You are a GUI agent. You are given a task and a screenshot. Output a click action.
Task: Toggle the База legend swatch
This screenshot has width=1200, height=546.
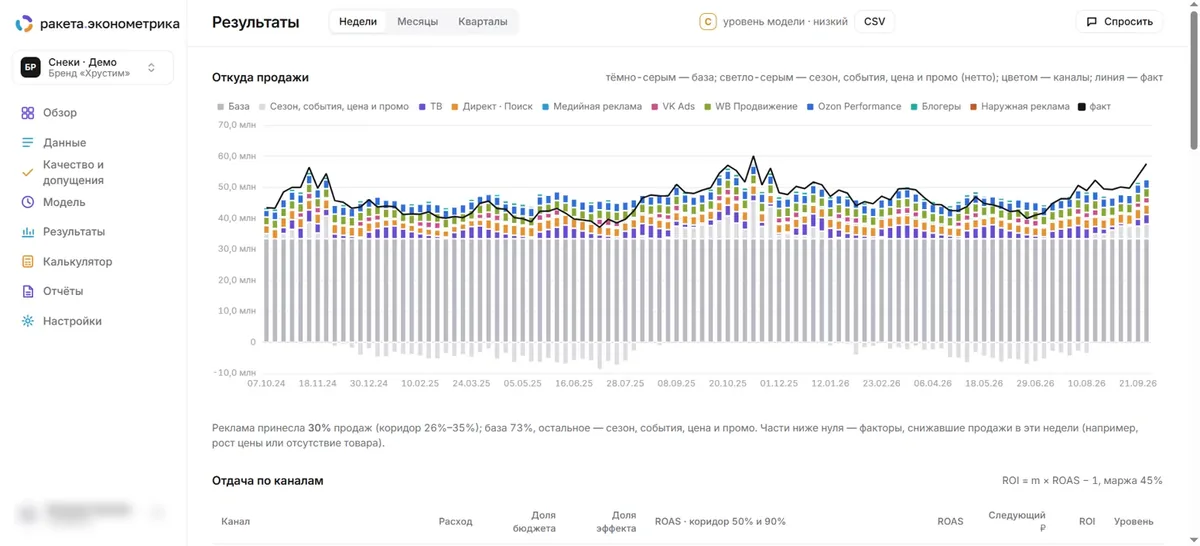click(220, 107)
